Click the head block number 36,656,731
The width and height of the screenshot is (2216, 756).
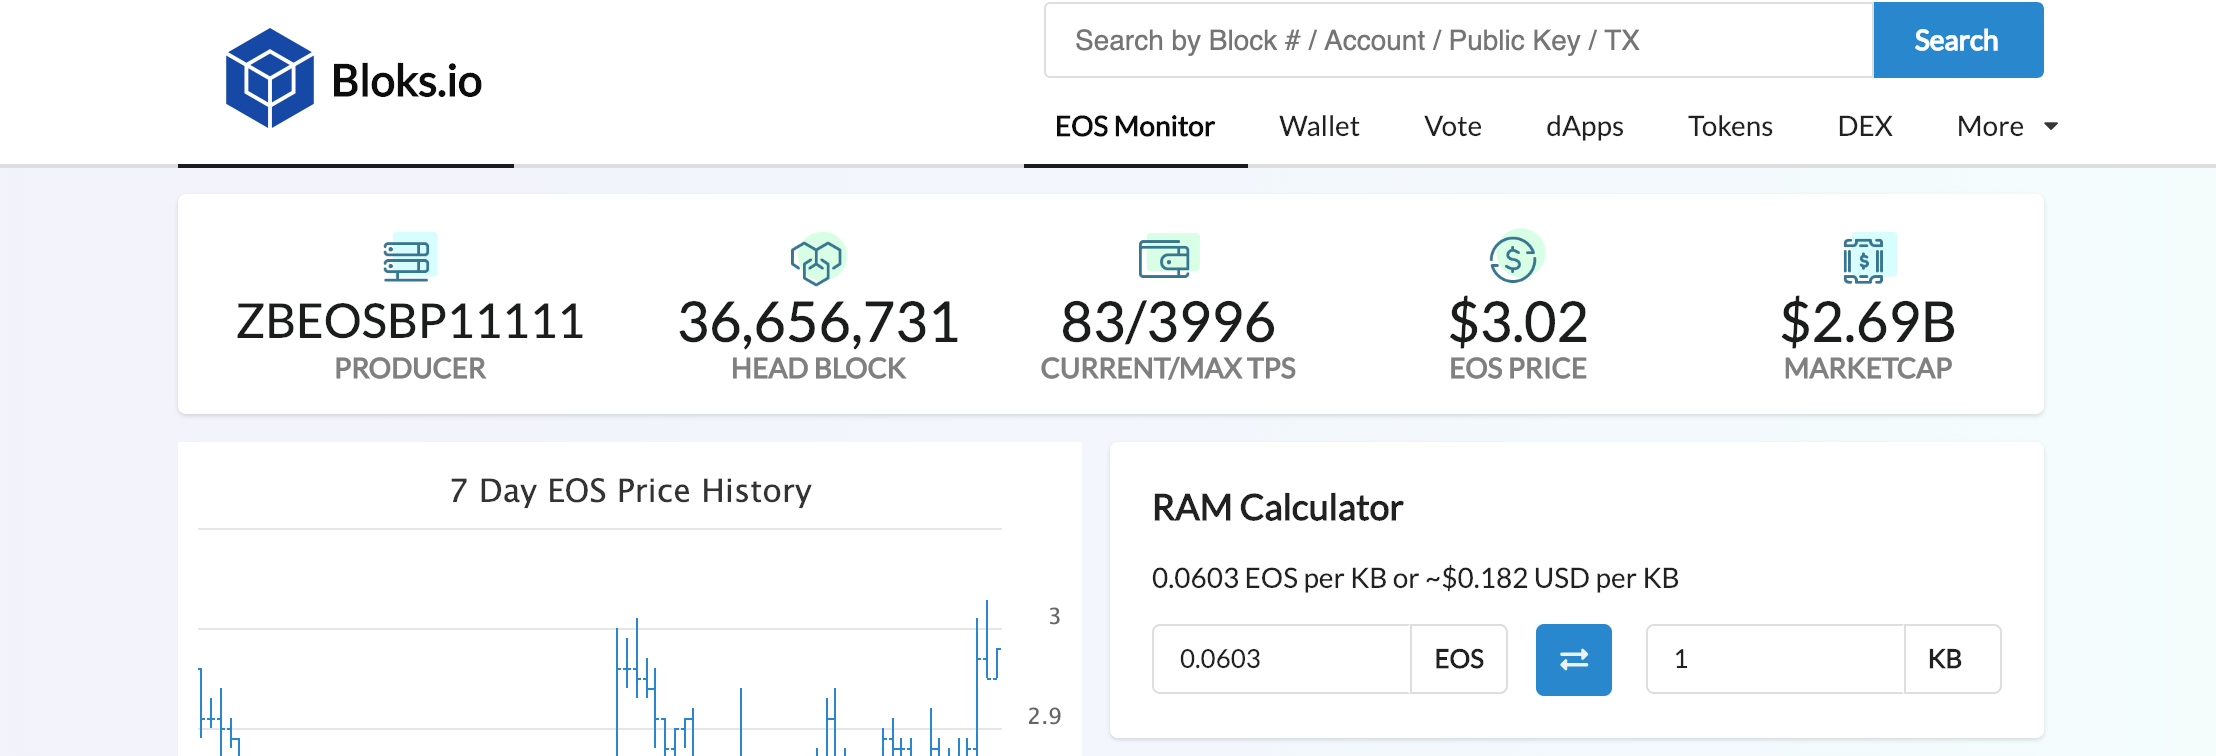pyautogui.click(x=818, y=322)
